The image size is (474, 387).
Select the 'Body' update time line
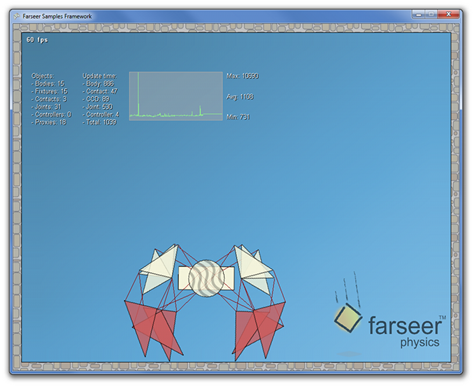click(x=98, y=84)
